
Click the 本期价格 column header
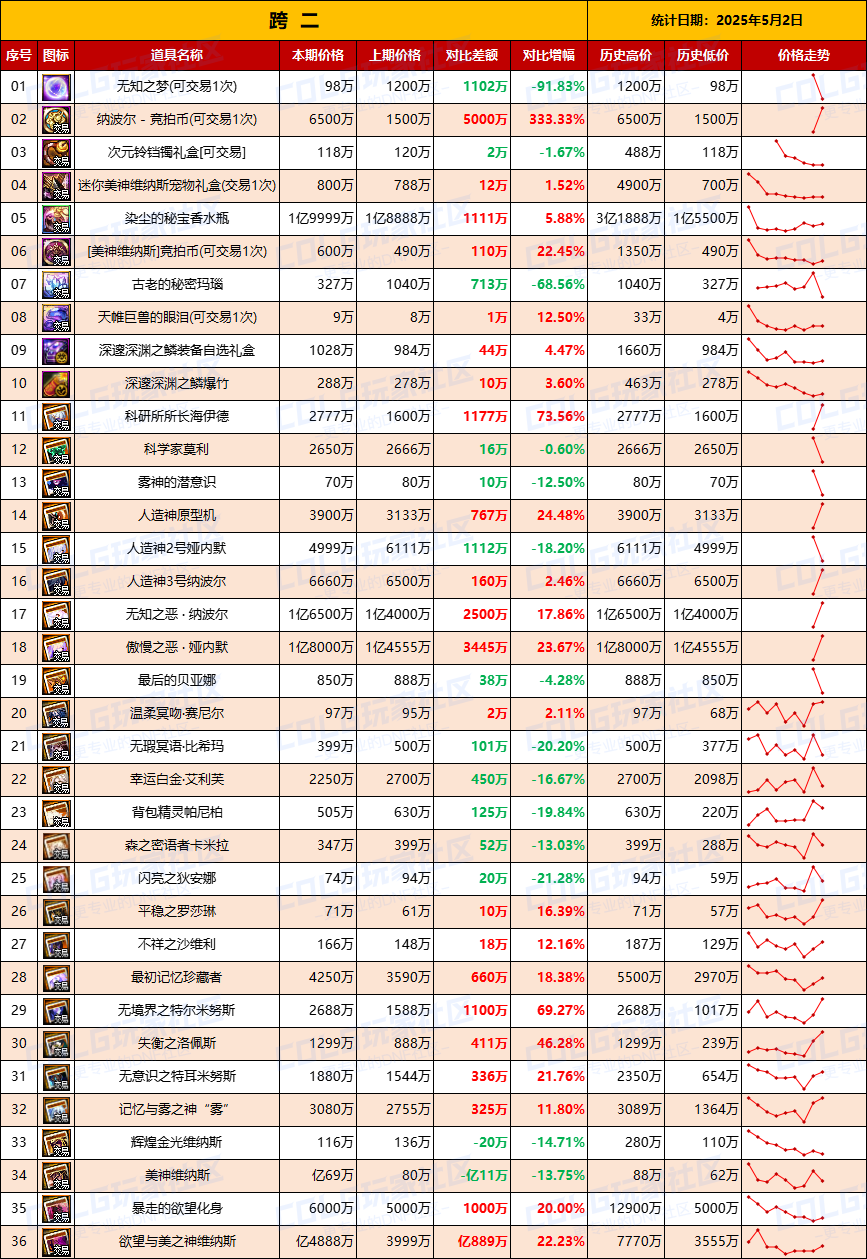click(318, 55)
